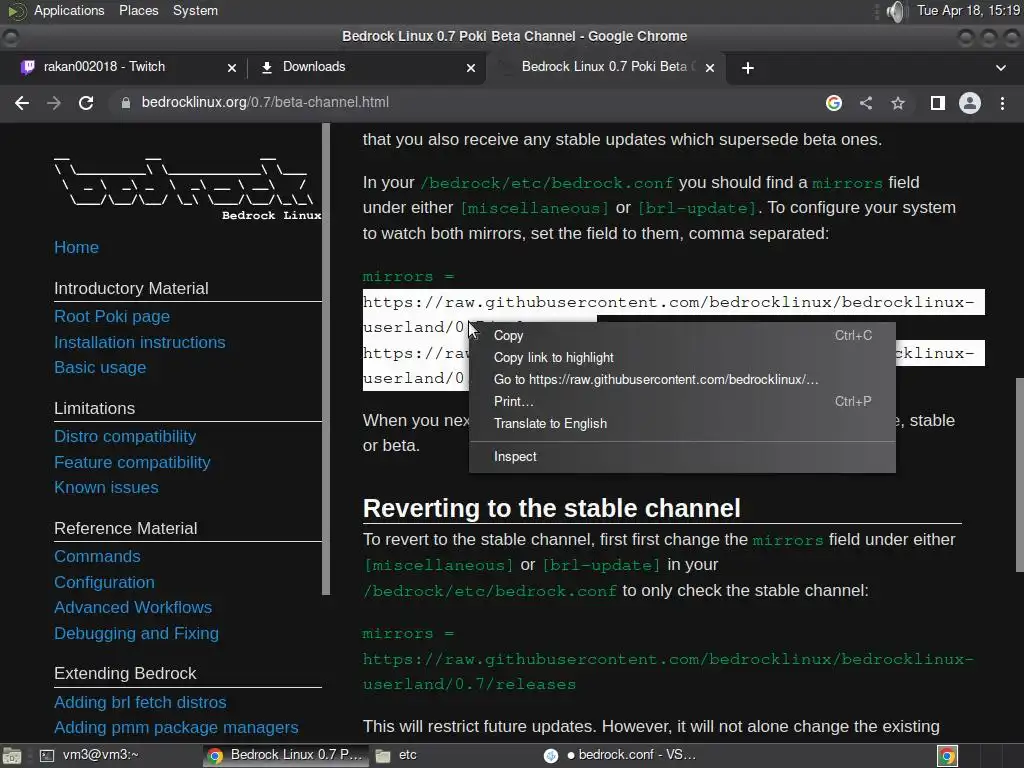Open Debugging and Fixing link

[x=136, y=633]
